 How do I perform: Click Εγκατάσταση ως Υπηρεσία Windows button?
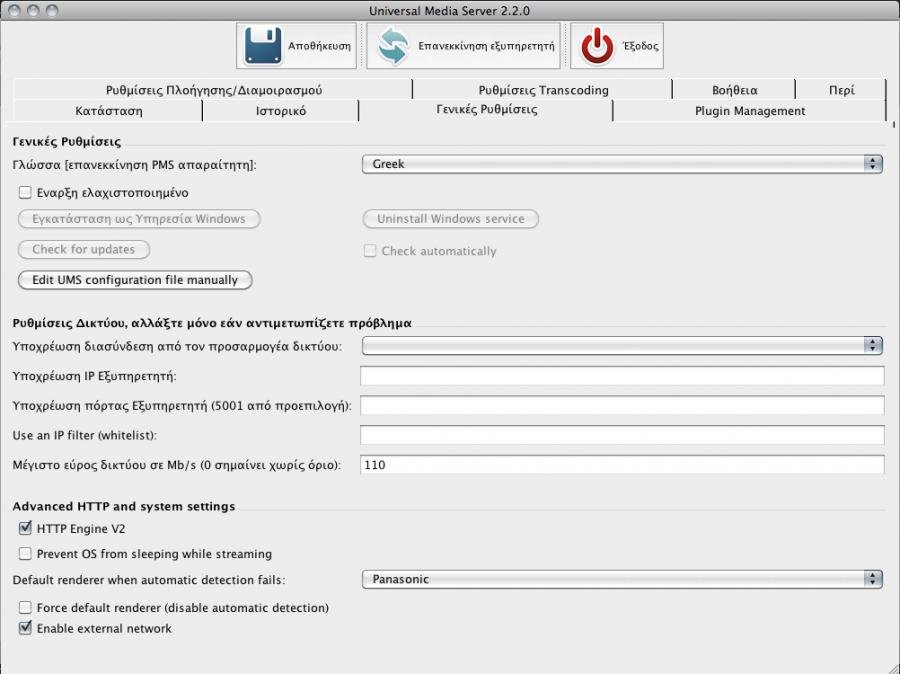pos(139,219)
